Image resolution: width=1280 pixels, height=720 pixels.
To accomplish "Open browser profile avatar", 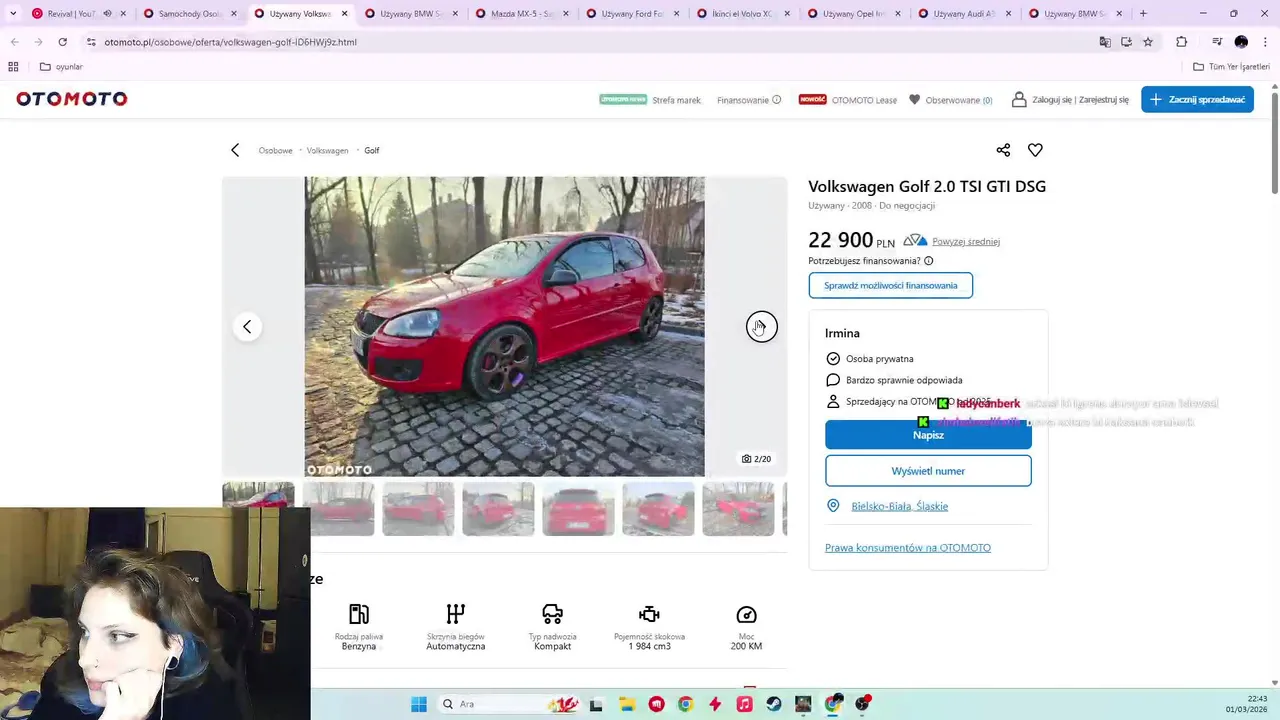I will (1241, 42).
